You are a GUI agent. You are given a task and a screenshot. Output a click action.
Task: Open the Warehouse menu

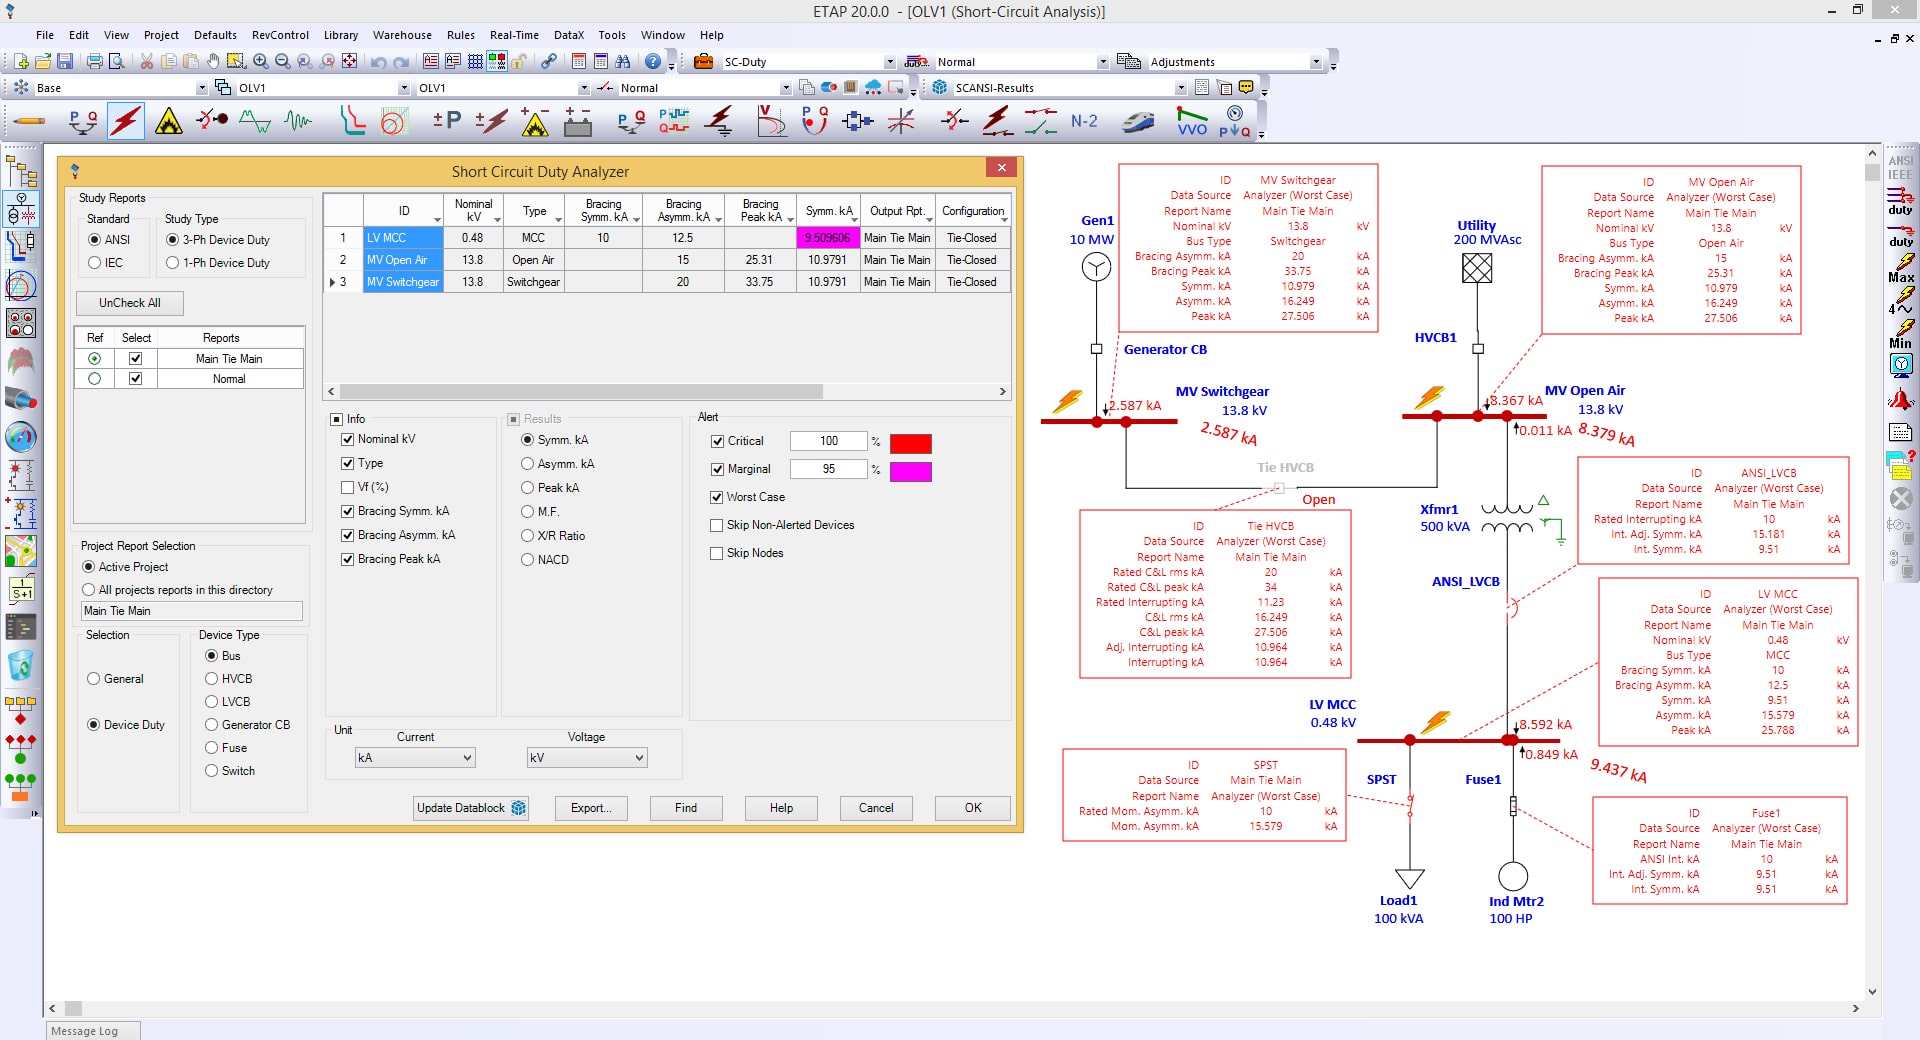pyautogui.click(x=402, y=35)
